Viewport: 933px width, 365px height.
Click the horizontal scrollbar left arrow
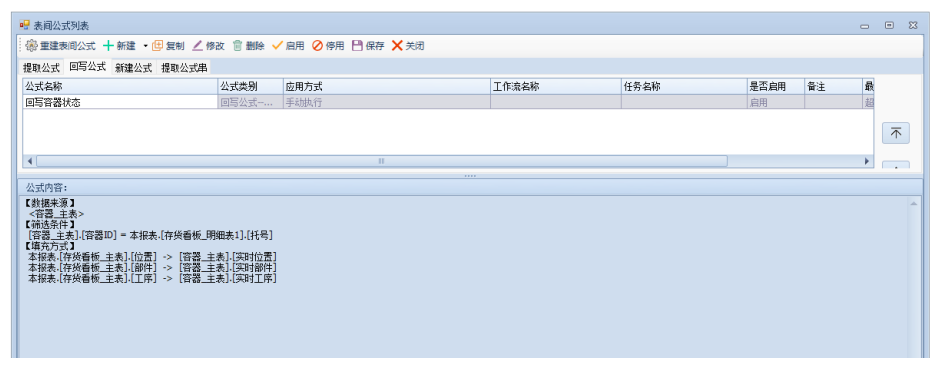click(x=29, y=161)
